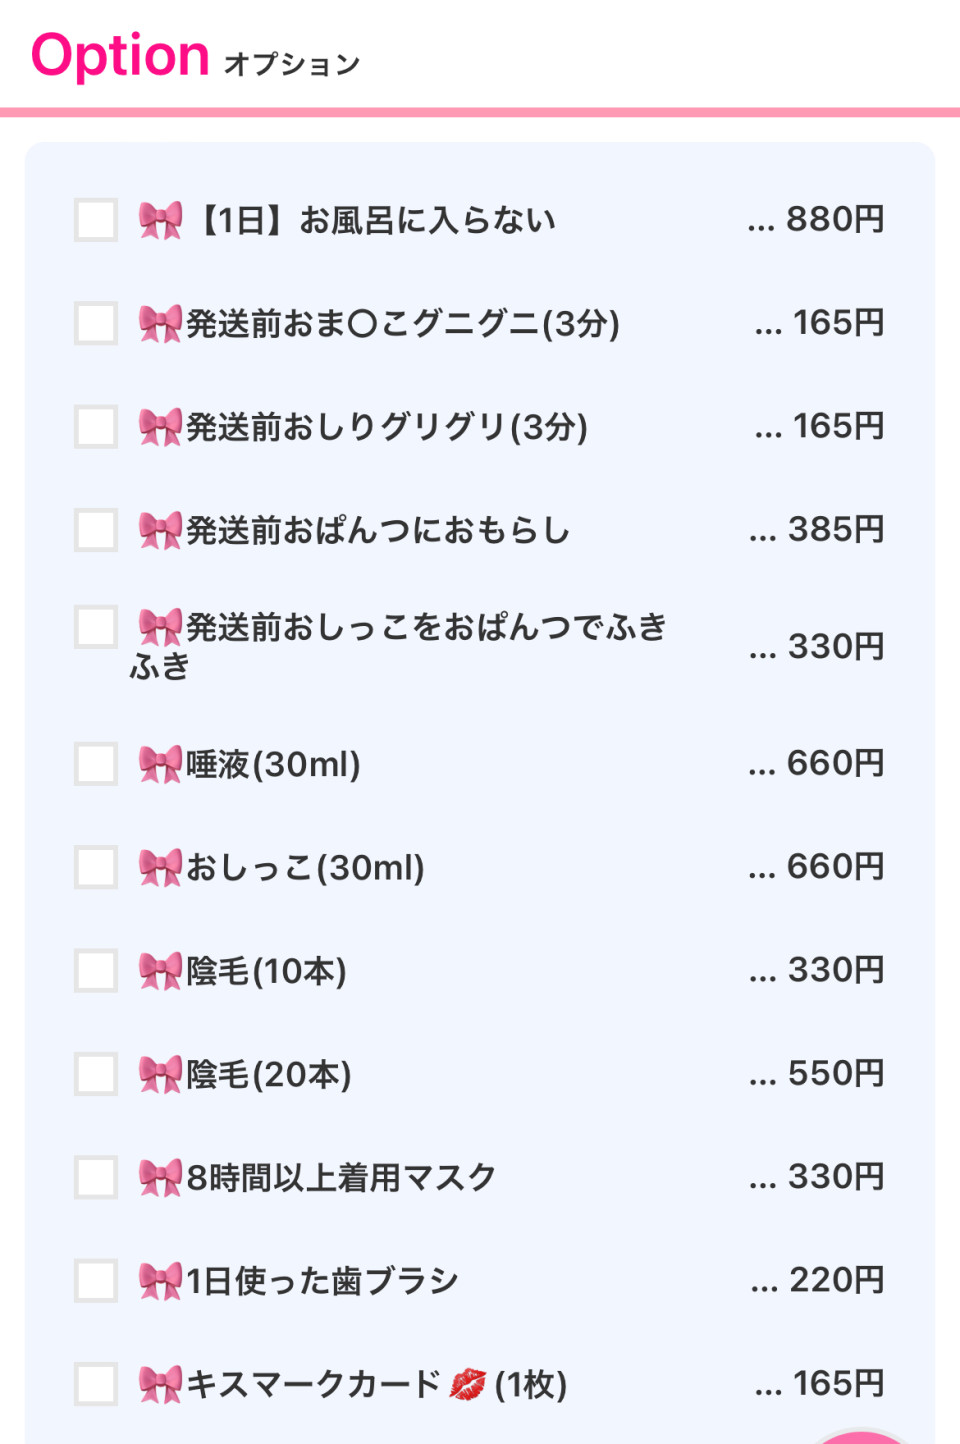Screen dimensions: 960x1444
Task: Tap the ribbon icon before 1日使った歯ブラシ
Action: [x=160, y=1280]
